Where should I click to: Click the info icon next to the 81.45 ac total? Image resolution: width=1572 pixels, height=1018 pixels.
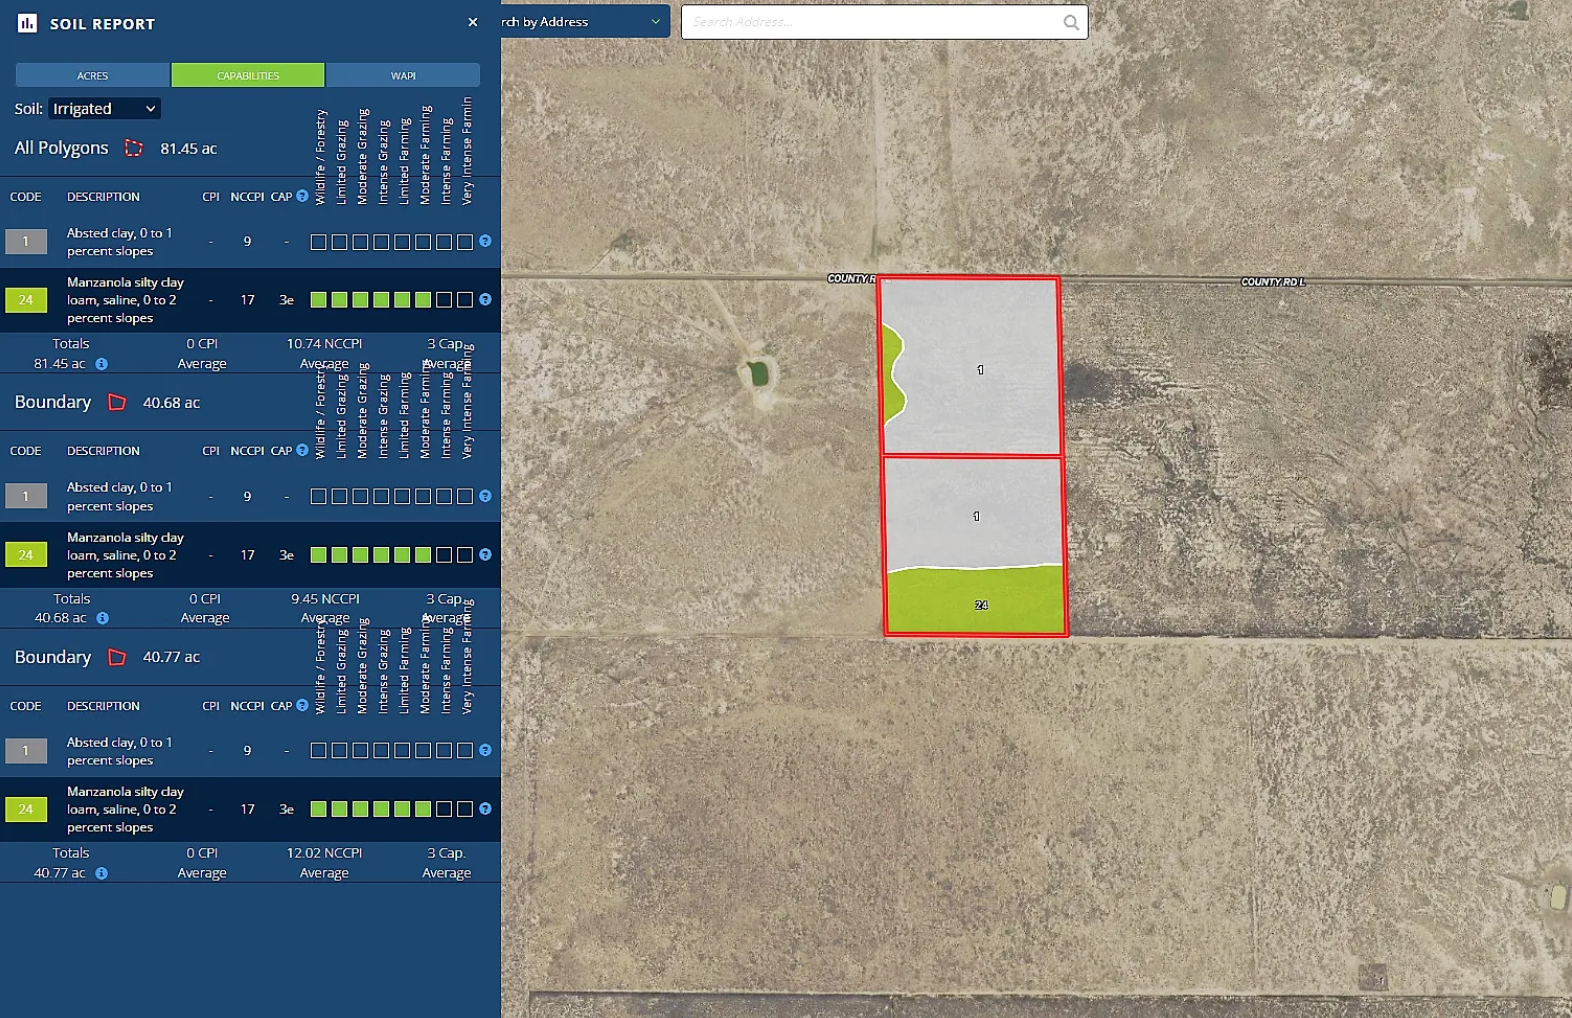click(102, 364)
